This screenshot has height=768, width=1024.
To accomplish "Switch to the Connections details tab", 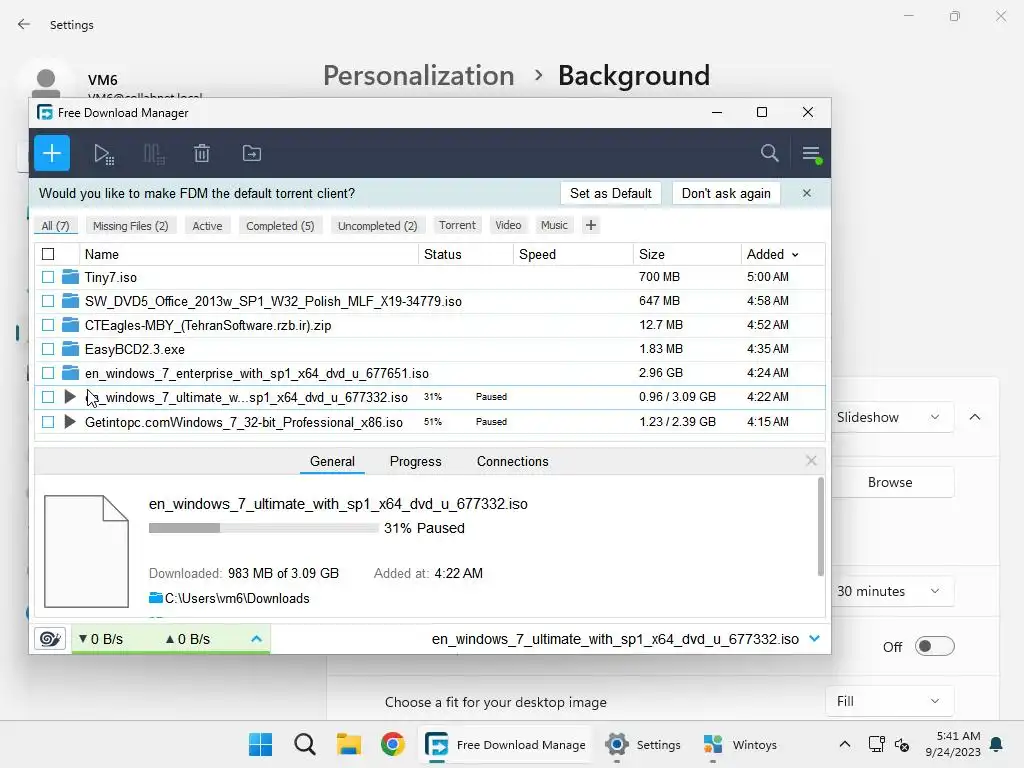I will (513, 462).
